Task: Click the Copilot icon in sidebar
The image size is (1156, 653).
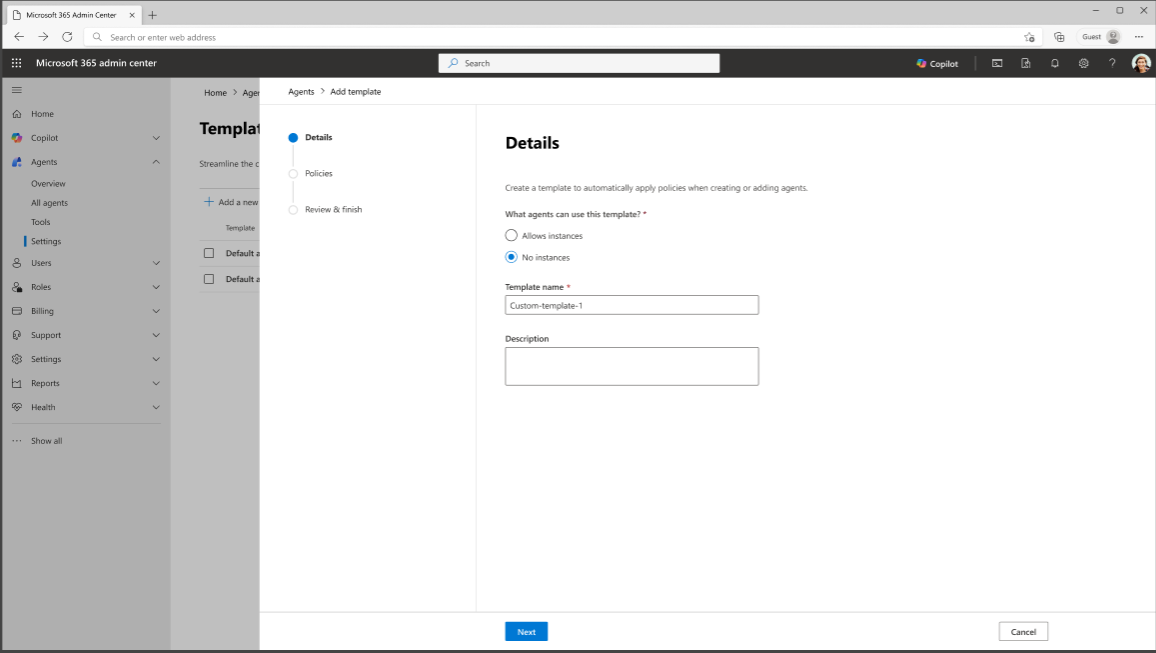Action: point(17,138)
